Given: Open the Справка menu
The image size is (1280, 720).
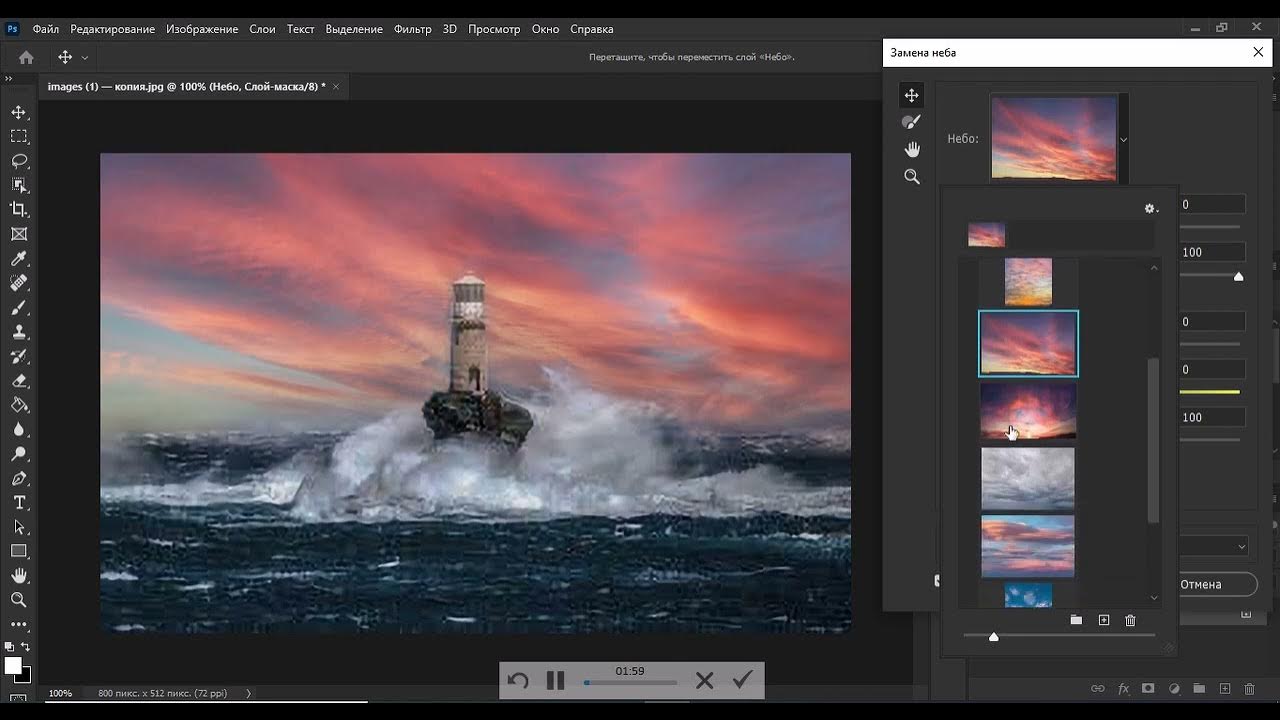Looking at the screenshot, I should [x=592, y=29].
